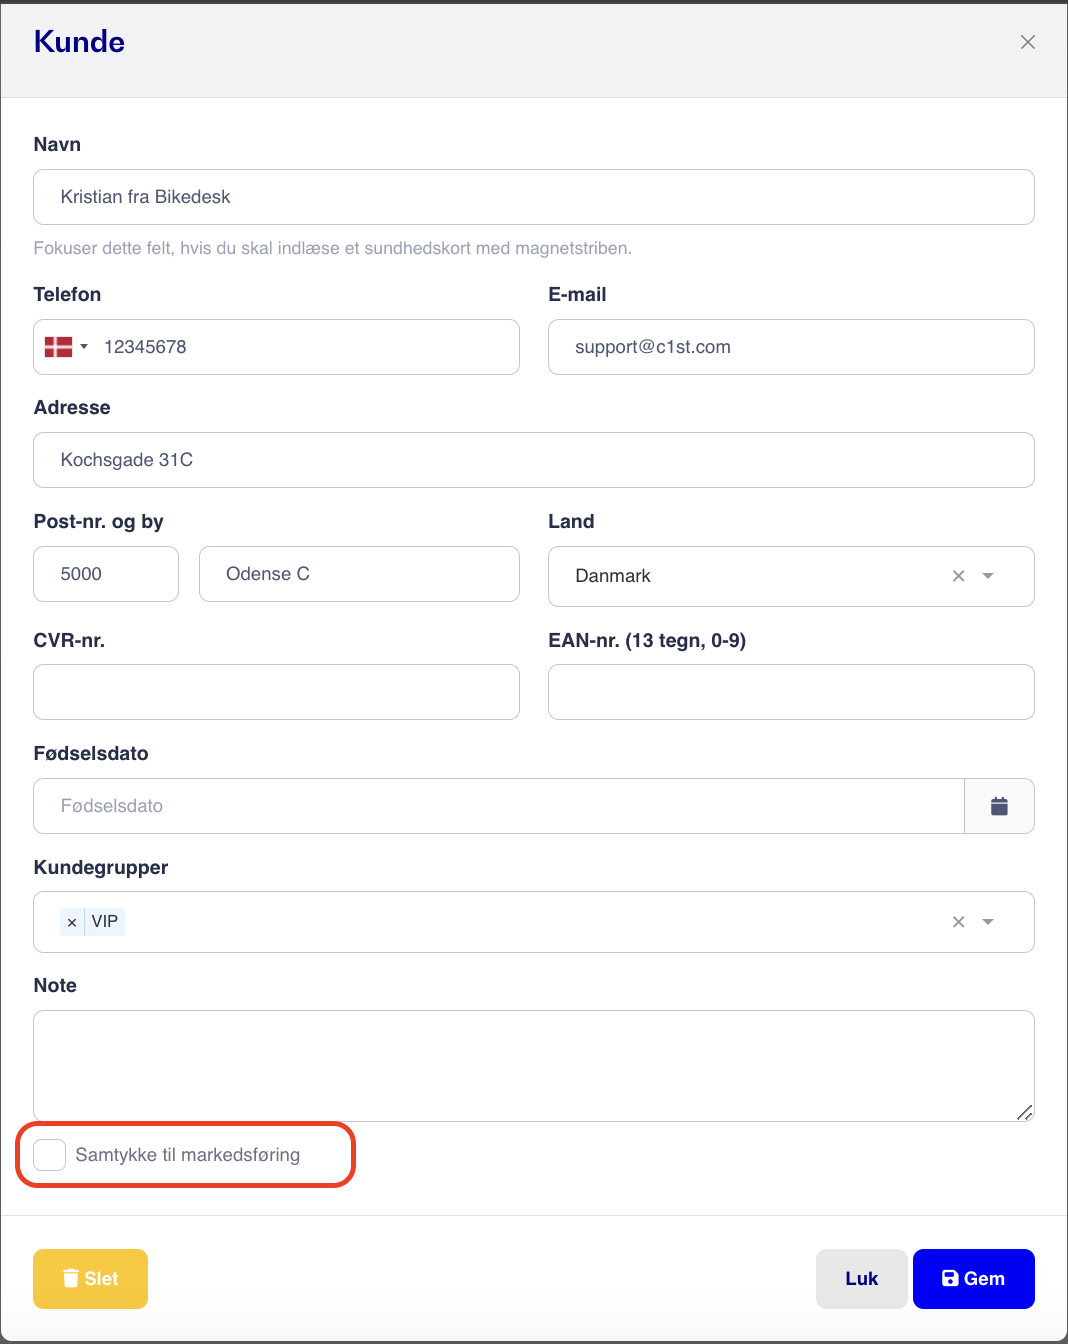Edit the city field Odense C
Viewport: 1068px width, 1344px height.
tap(359, 574)
